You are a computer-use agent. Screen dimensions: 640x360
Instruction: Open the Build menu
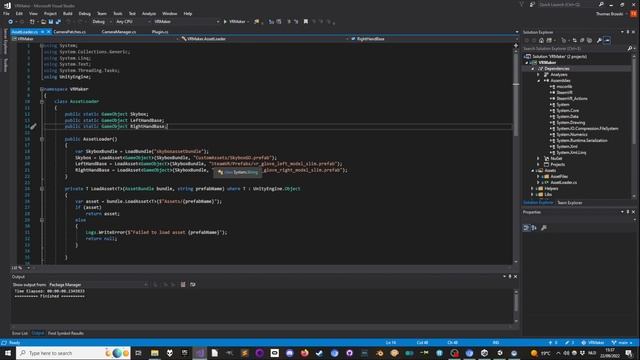(x=67, y=13)
